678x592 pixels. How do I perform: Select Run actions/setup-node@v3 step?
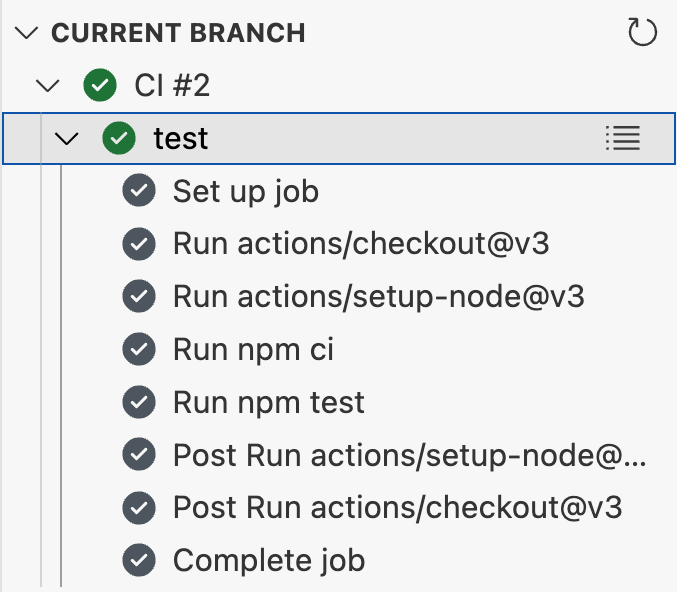[x=378, y=297]
